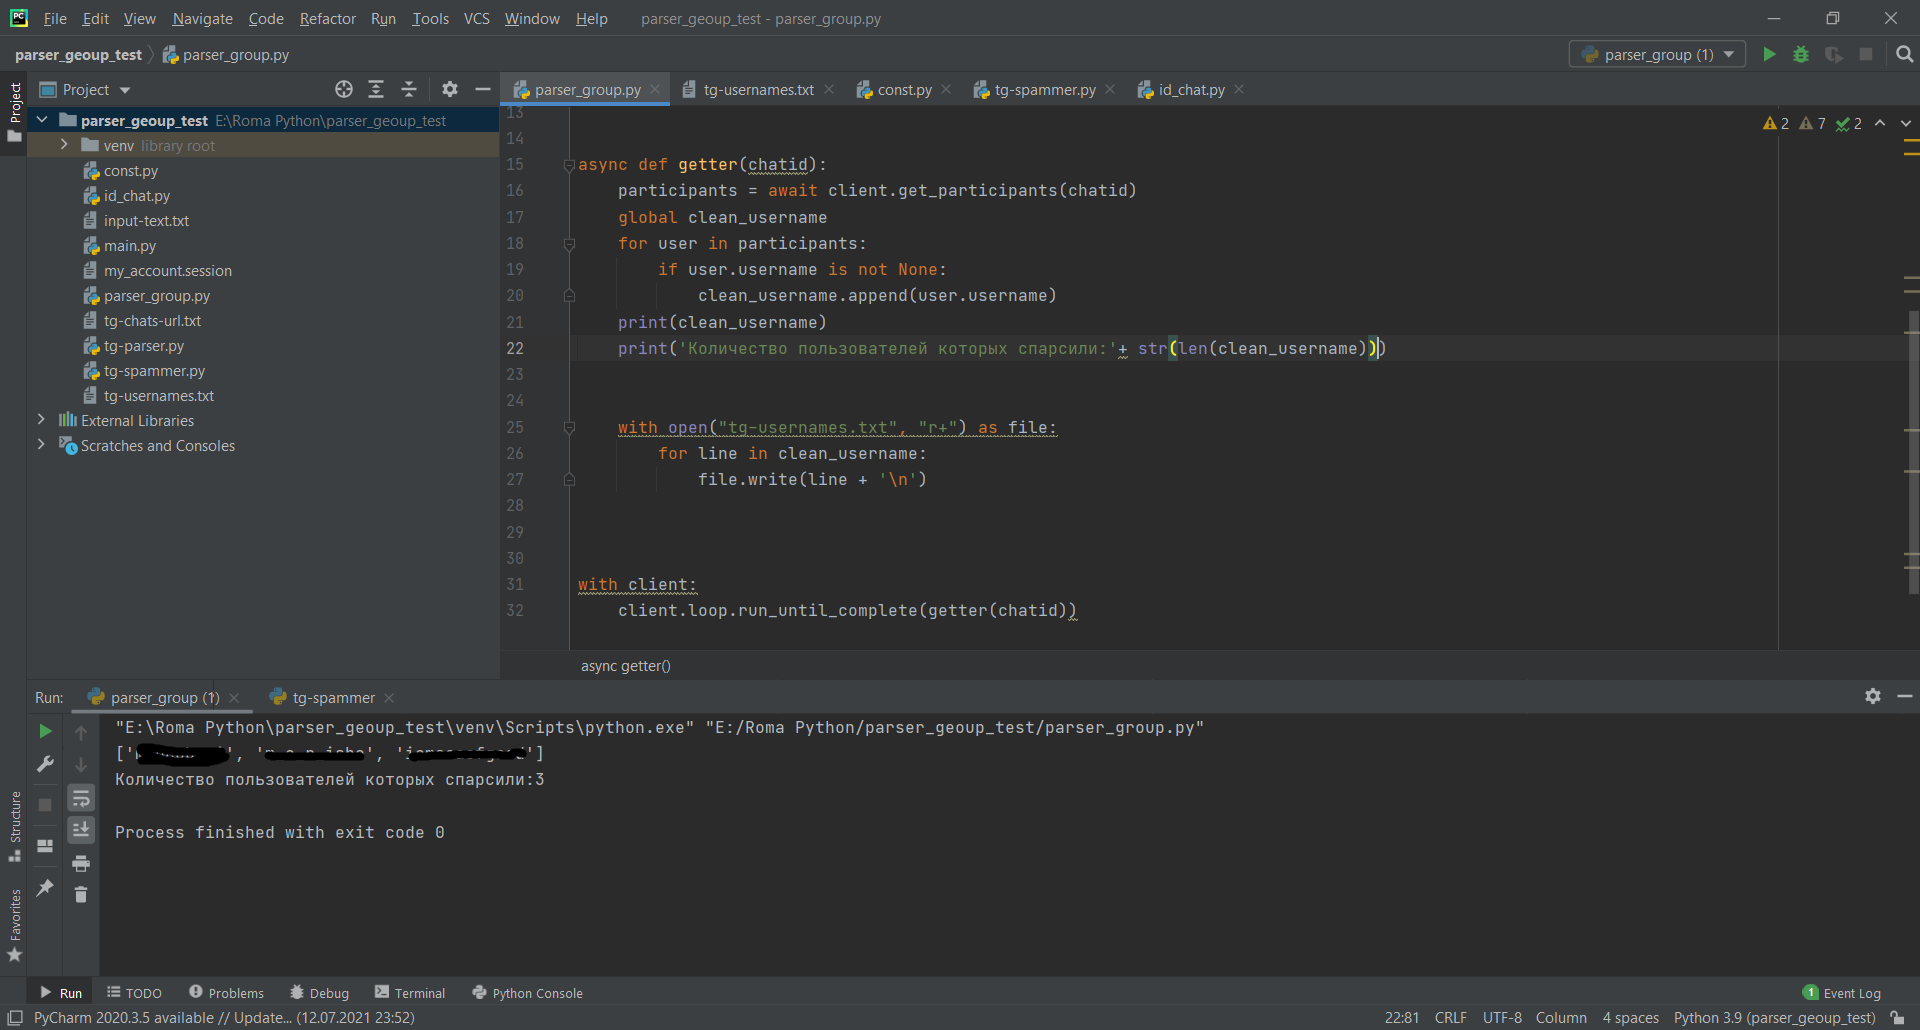Minimize the Run tool window
Viewport: 1920px width, 1030px height.
(1905, 696)
